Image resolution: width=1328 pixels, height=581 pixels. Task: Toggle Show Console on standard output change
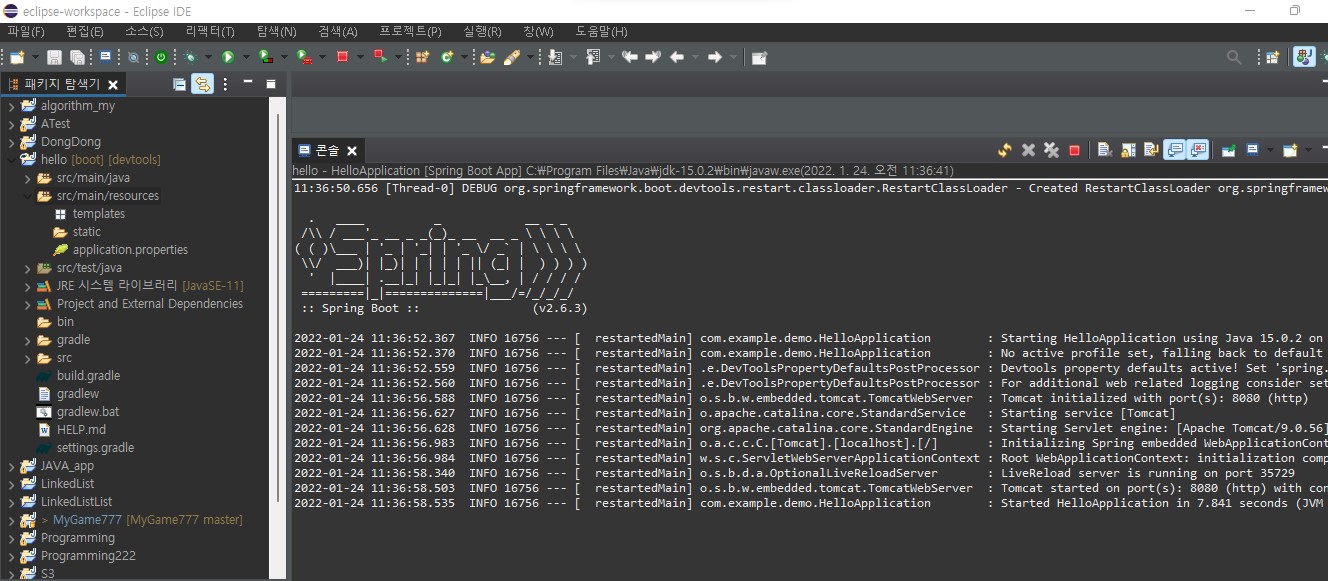pyautogui.click(x=1176, y=150)
